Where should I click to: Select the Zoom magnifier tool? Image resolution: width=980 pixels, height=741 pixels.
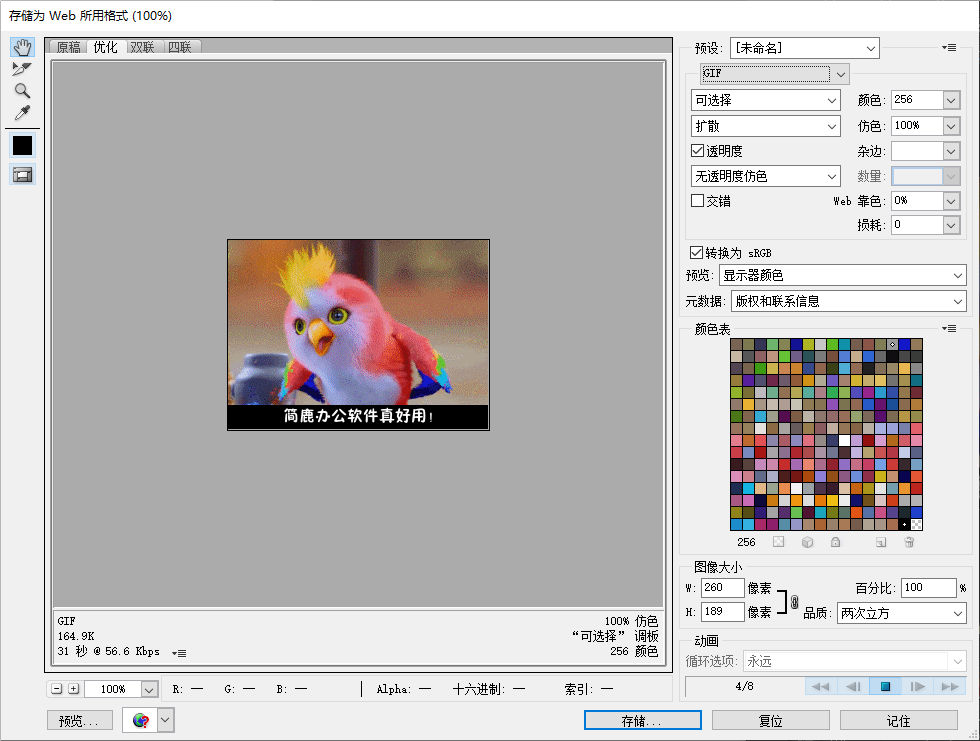point(22,91)
